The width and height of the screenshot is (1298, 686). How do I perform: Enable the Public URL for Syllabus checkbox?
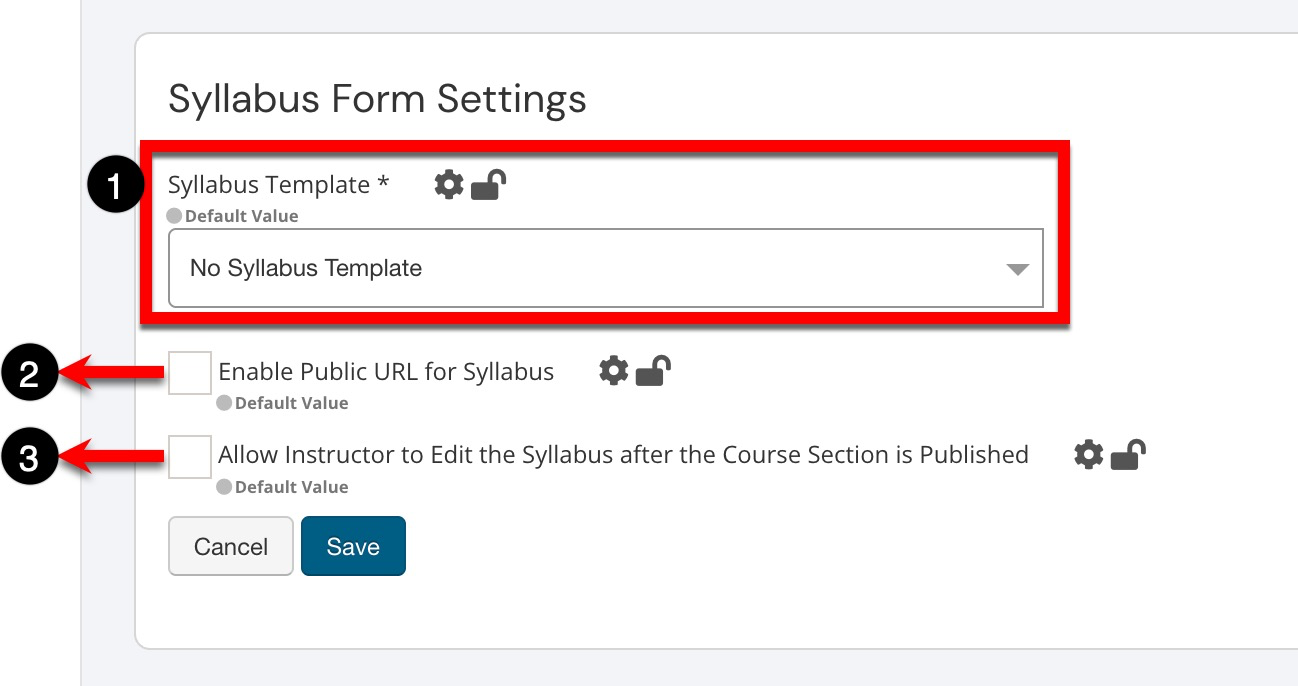[190, 373]
